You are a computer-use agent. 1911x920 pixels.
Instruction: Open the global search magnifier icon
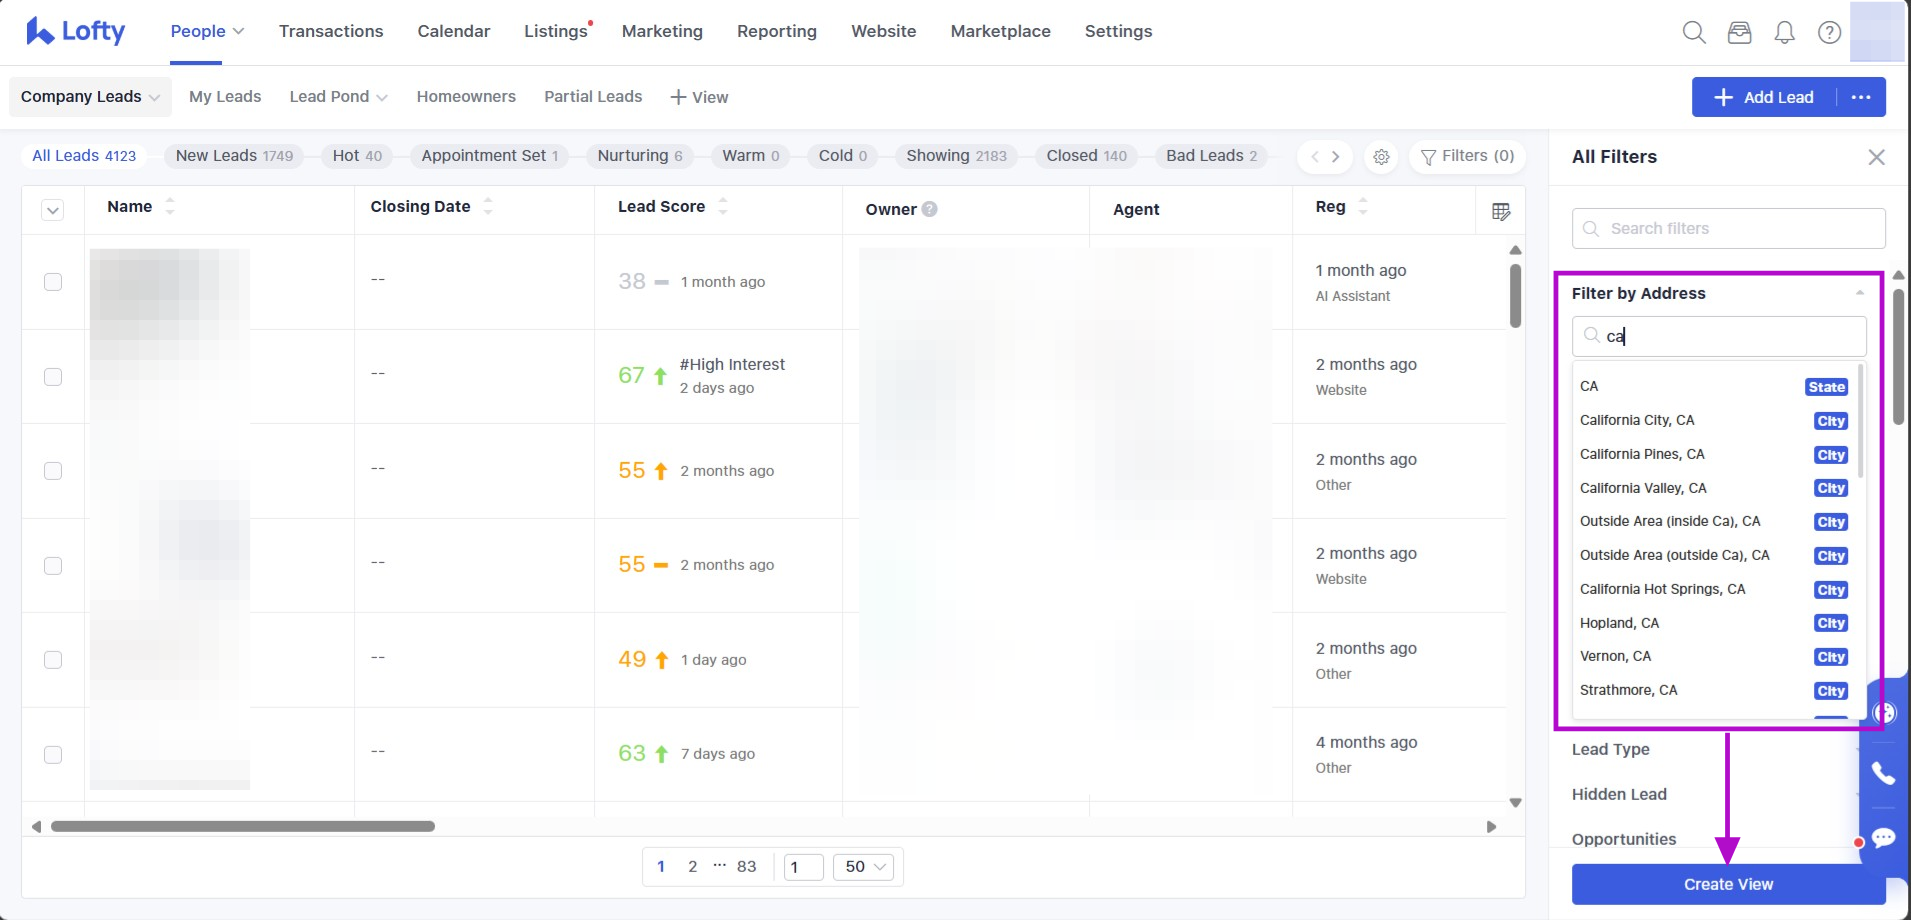1693,32
